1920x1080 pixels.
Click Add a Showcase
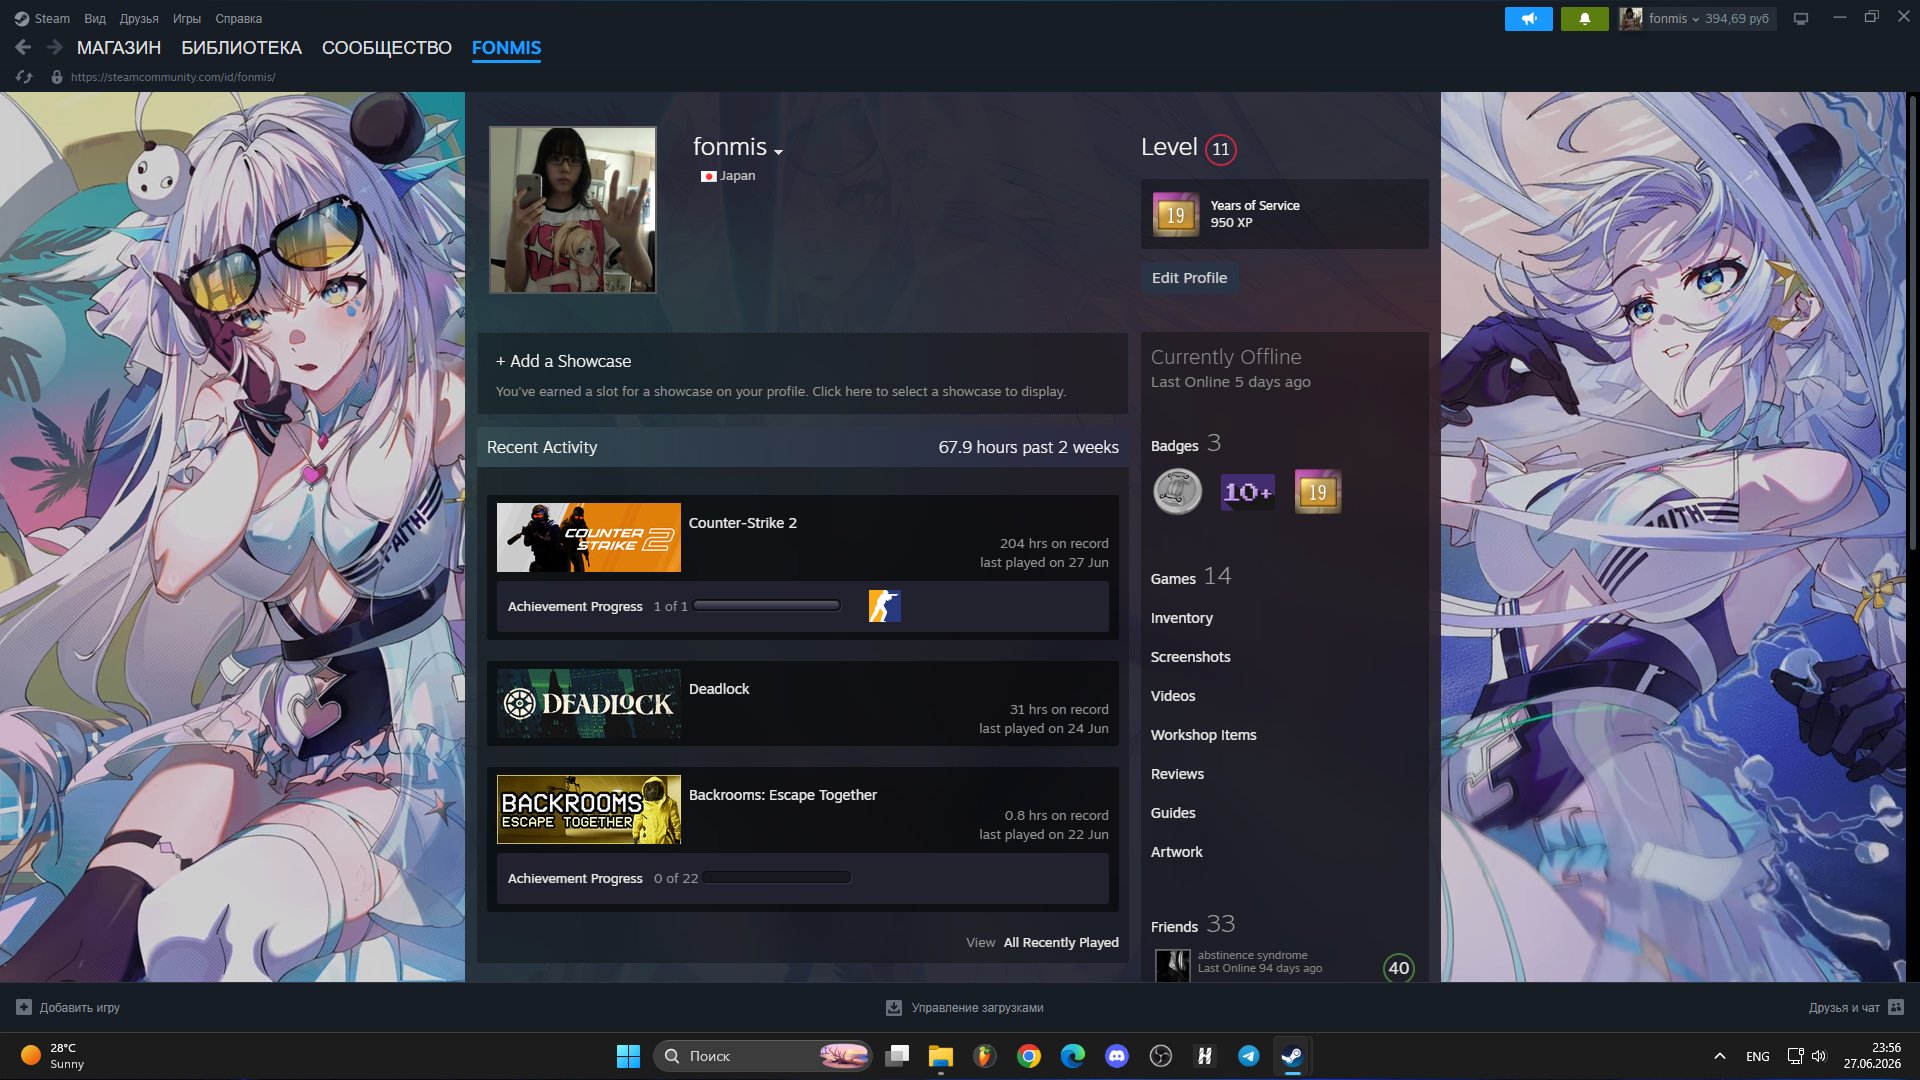click(x=563, y=361)
